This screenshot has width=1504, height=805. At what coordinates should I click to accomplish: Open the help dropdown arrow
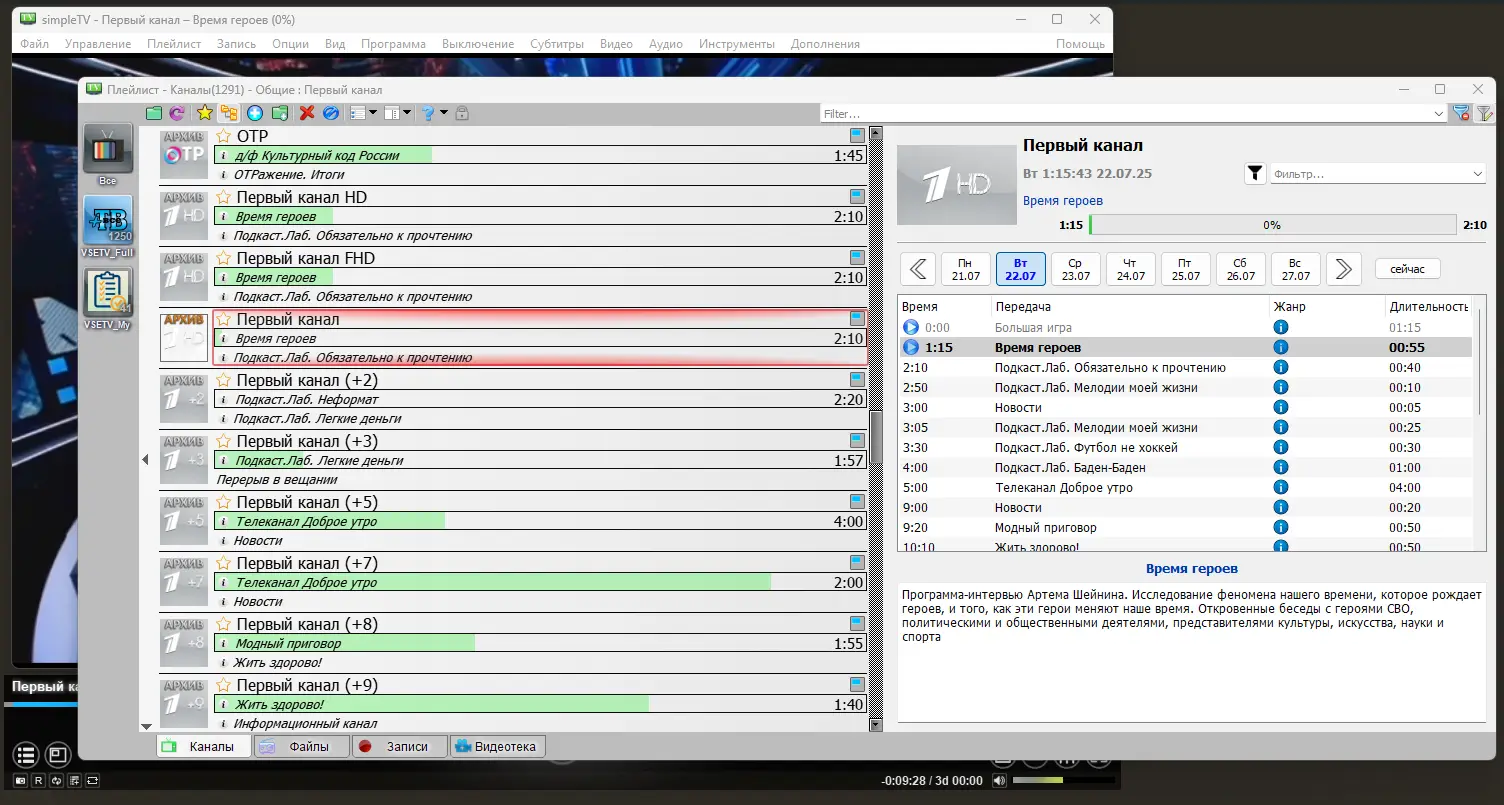444,113
